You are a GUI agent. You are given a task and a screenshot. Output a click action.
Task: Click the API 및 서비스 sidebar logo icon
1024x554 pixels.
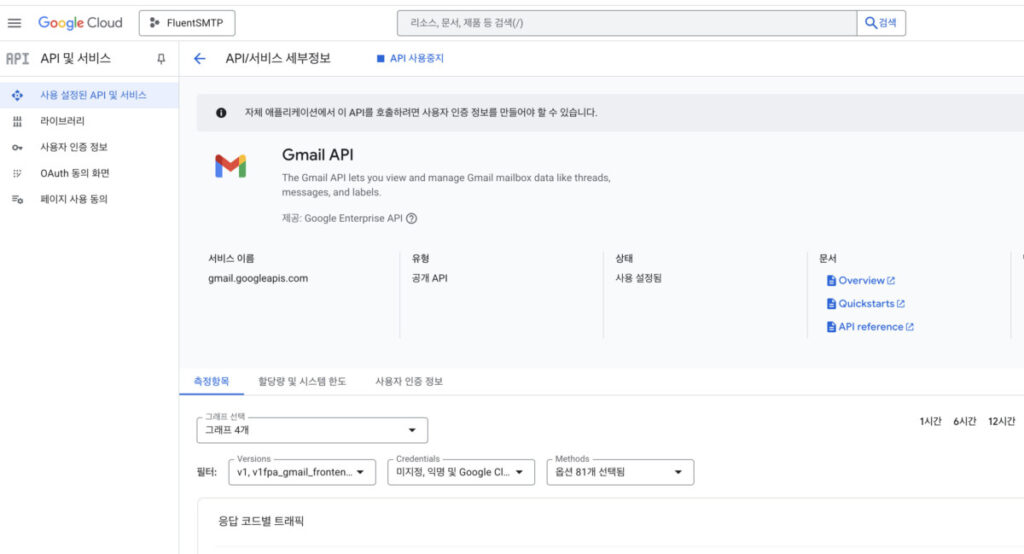click(x=18, y=59)
